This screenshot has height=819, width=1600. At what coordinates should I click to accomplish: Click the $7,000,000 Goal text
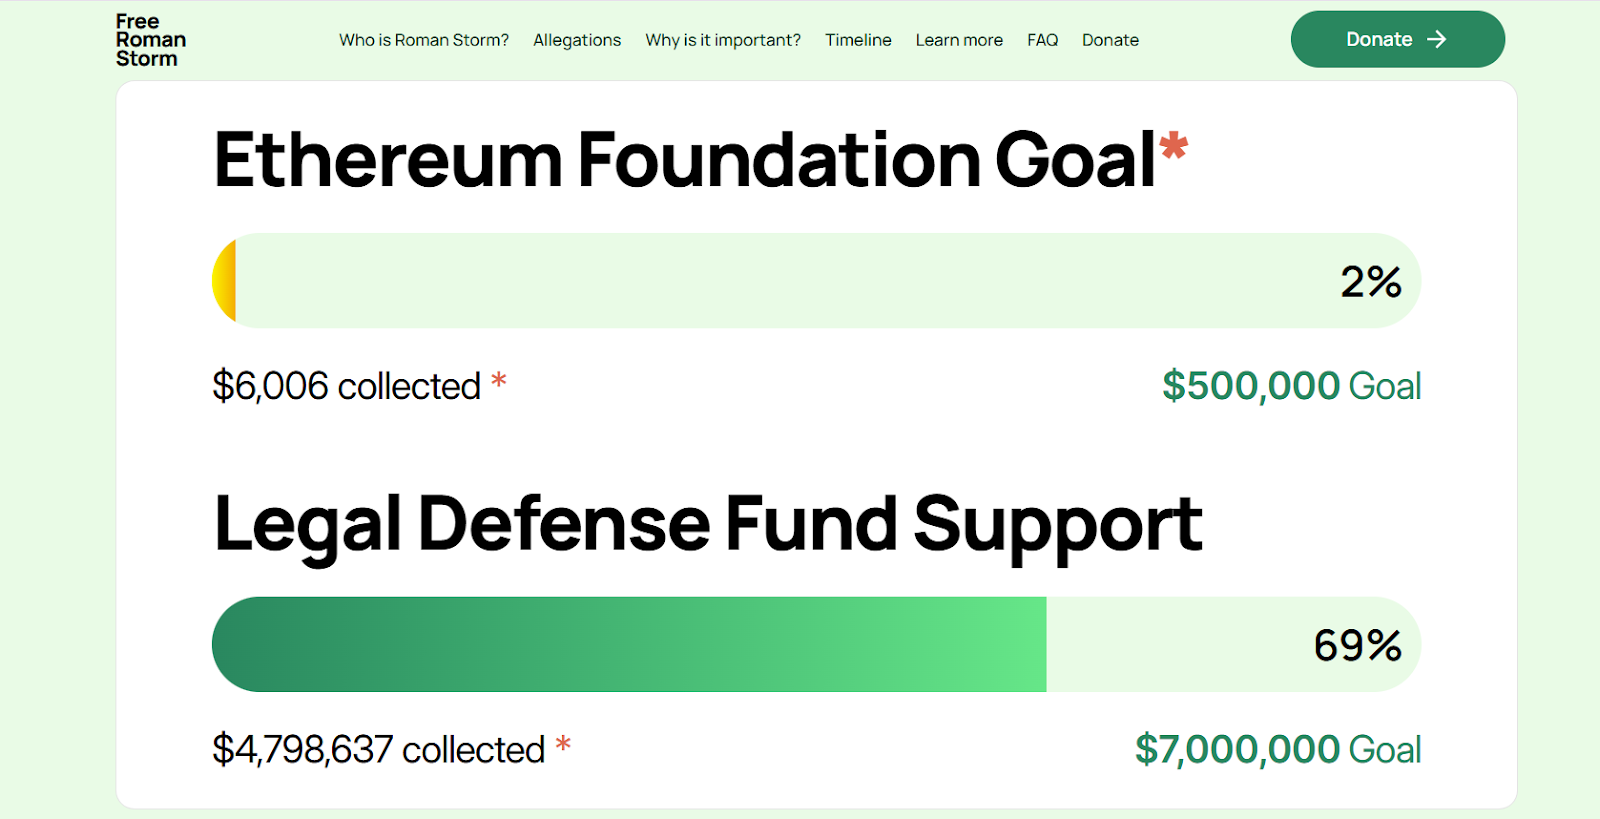click(1278, 749)
